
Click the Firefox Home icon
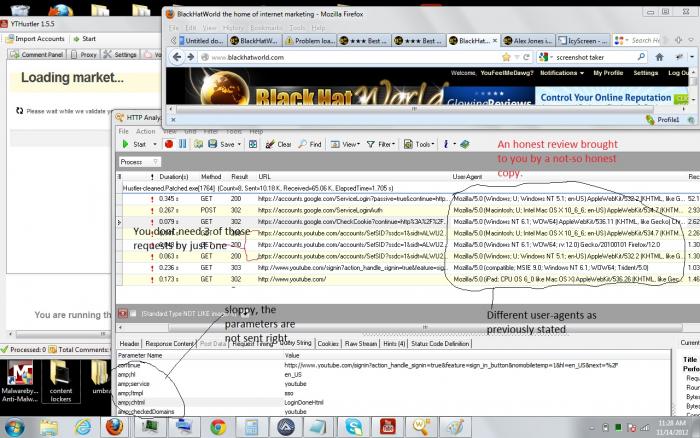point(659,57)
